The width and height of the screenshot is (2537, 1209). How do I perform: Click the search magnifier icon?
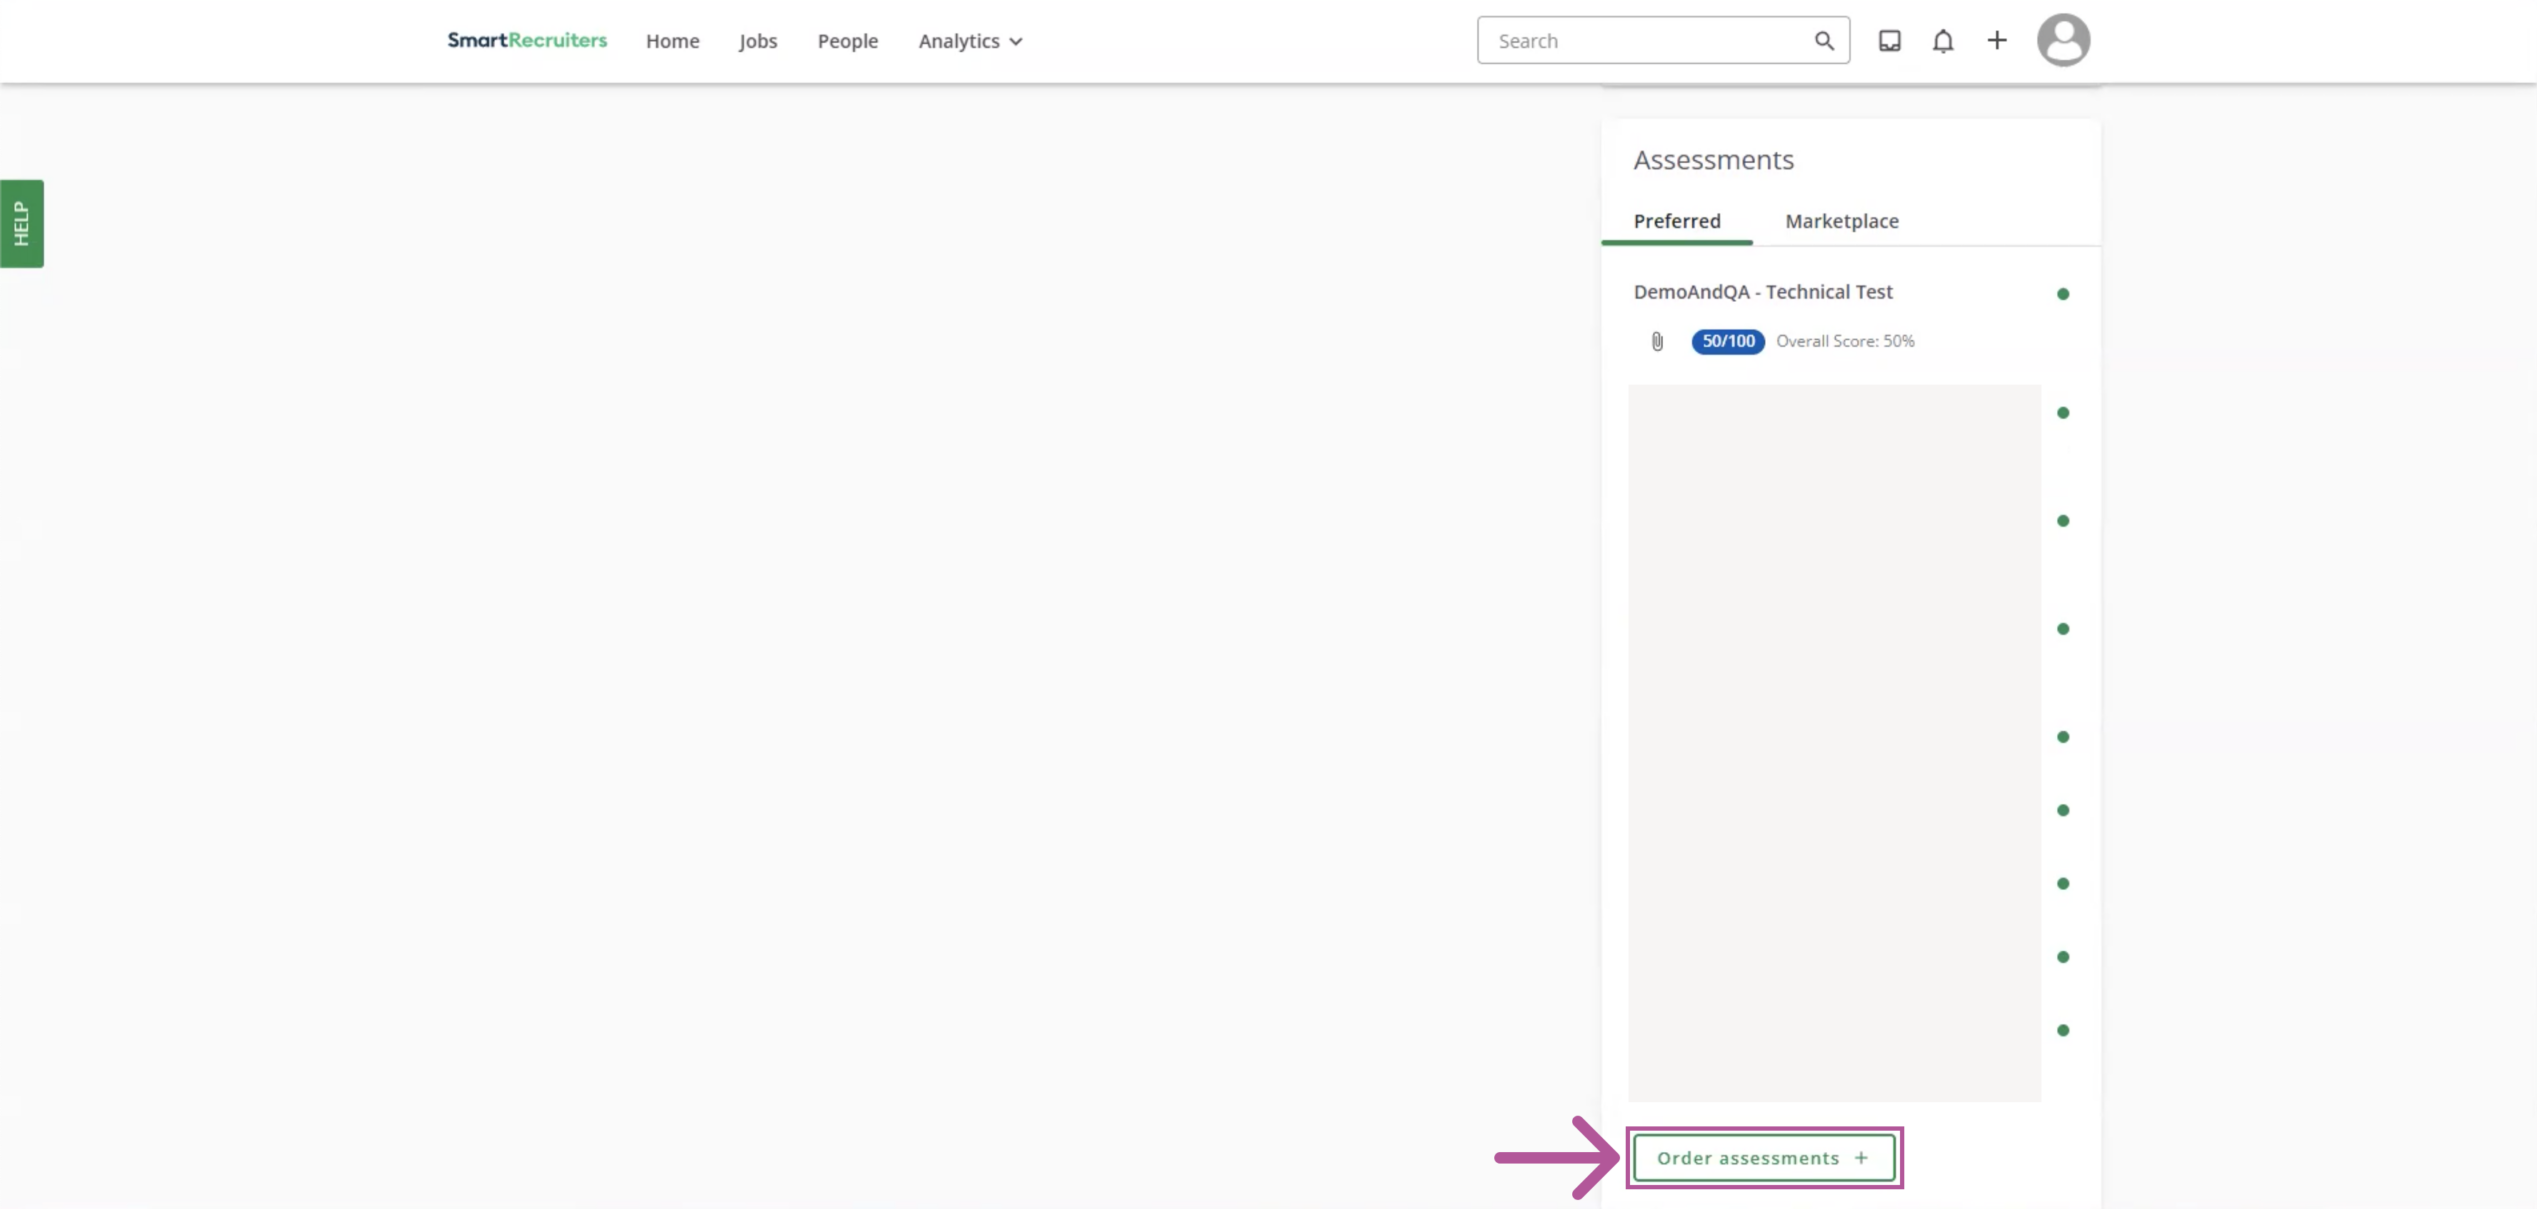(1824, 41)
